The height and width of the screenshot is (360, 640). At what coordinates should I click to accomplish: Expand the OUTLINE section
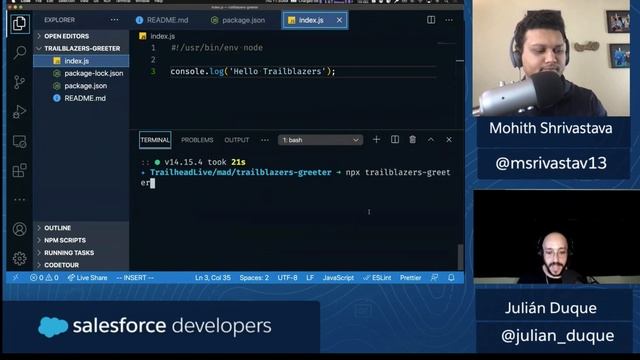[82, 228]
